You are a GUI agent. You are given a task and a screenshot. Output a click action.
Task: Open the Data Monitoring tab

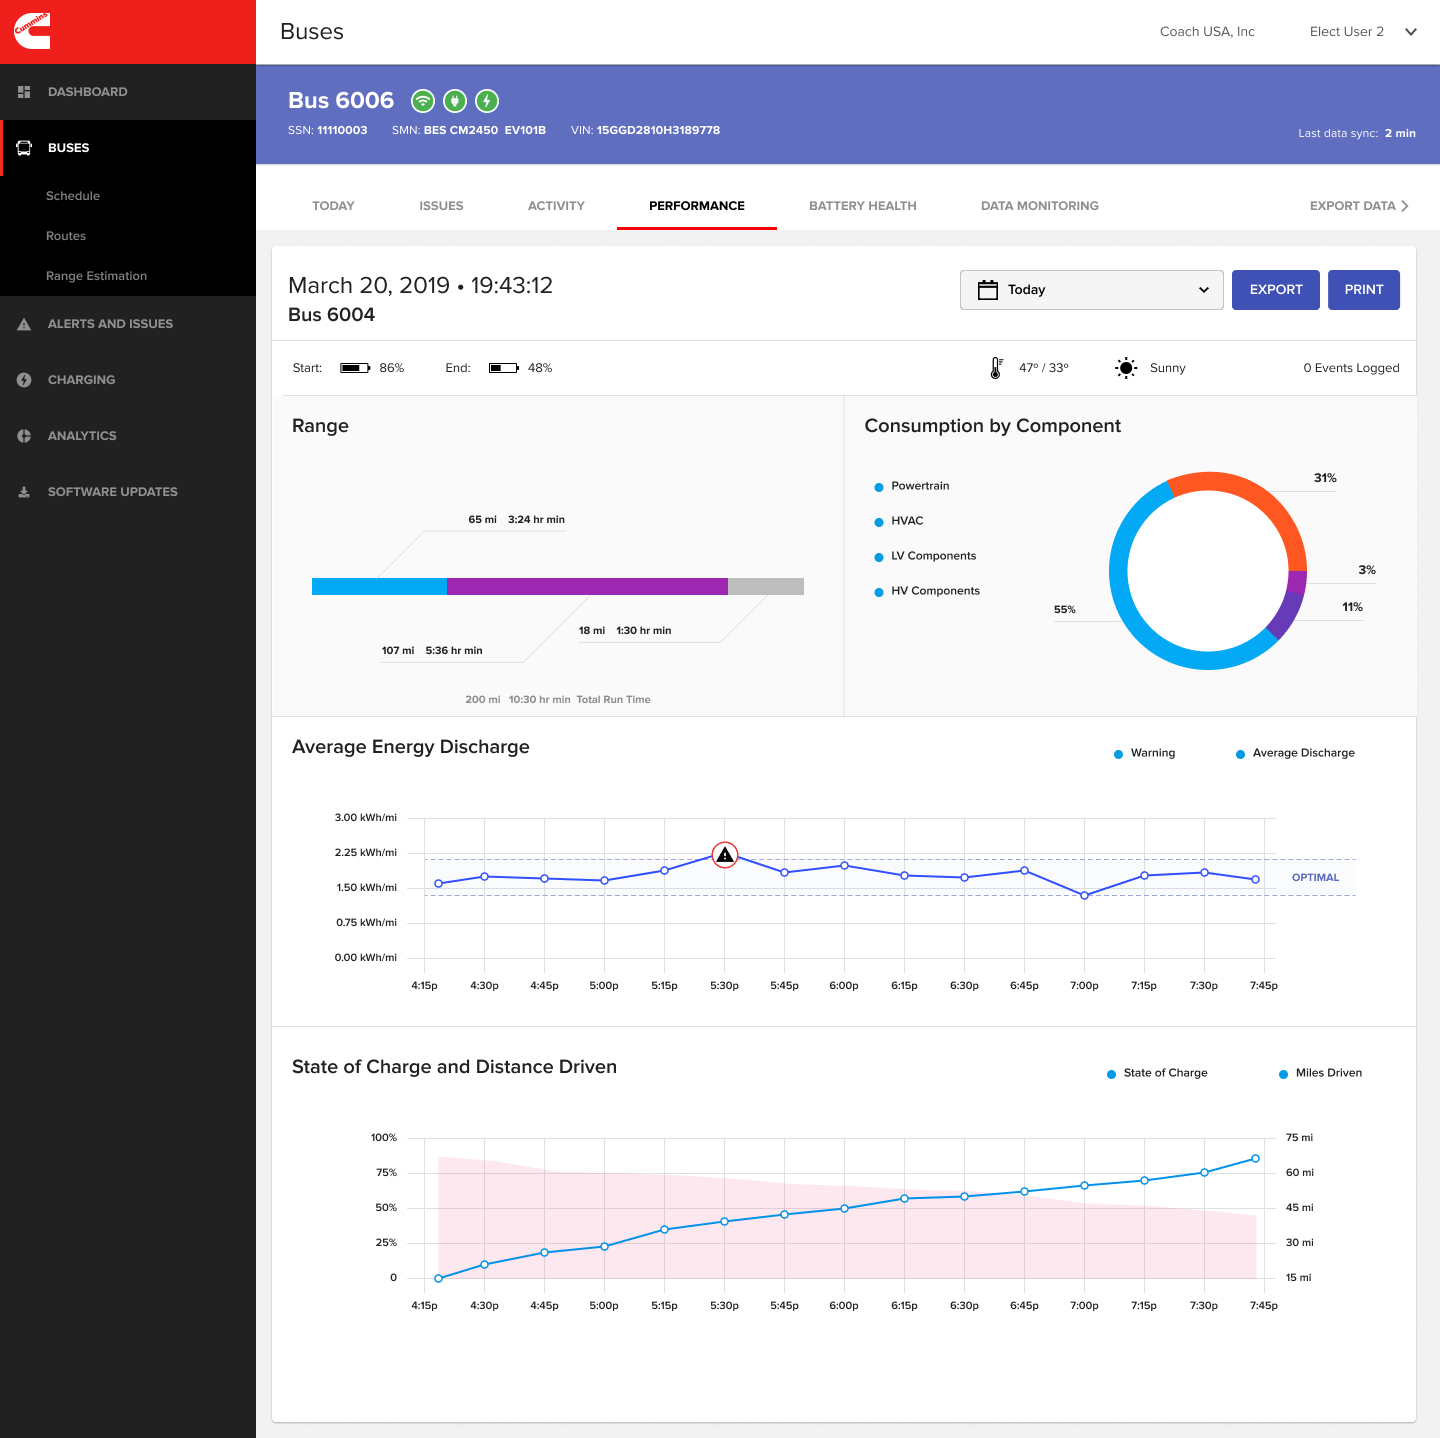pyautogui.click(x=1040, y=206)
